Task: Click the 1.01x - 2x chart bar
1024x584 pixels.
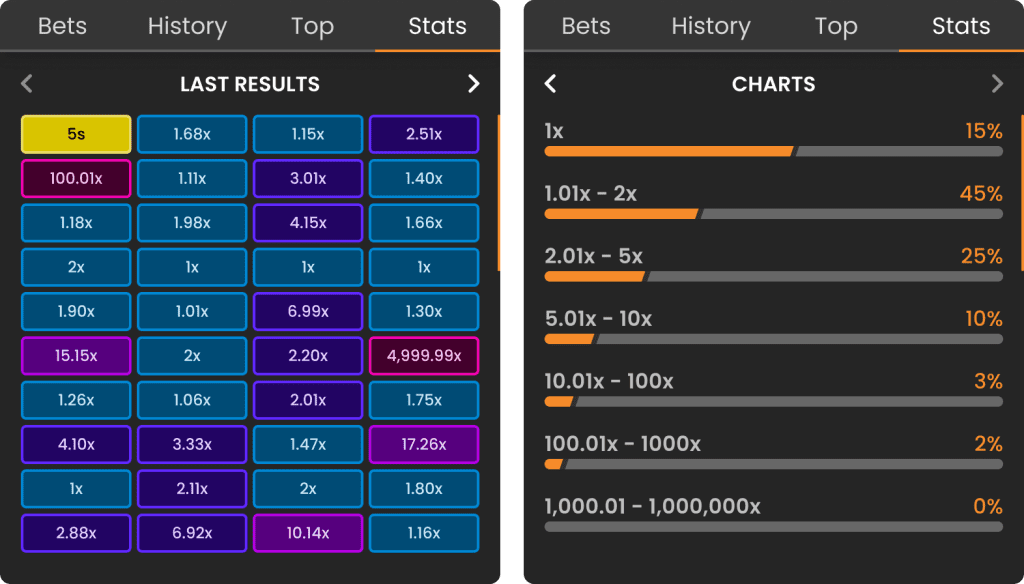Action: pyautogui.click(x=773, y=214)
